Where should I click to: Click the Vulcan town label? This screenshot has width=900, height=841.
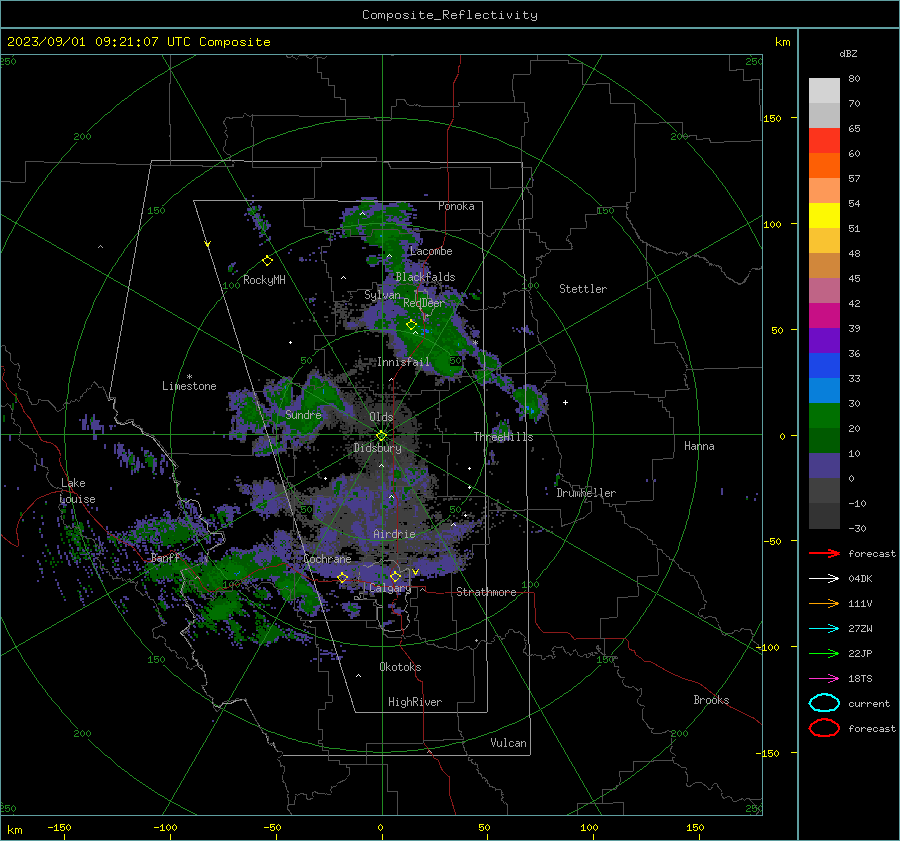click(509, 743)
